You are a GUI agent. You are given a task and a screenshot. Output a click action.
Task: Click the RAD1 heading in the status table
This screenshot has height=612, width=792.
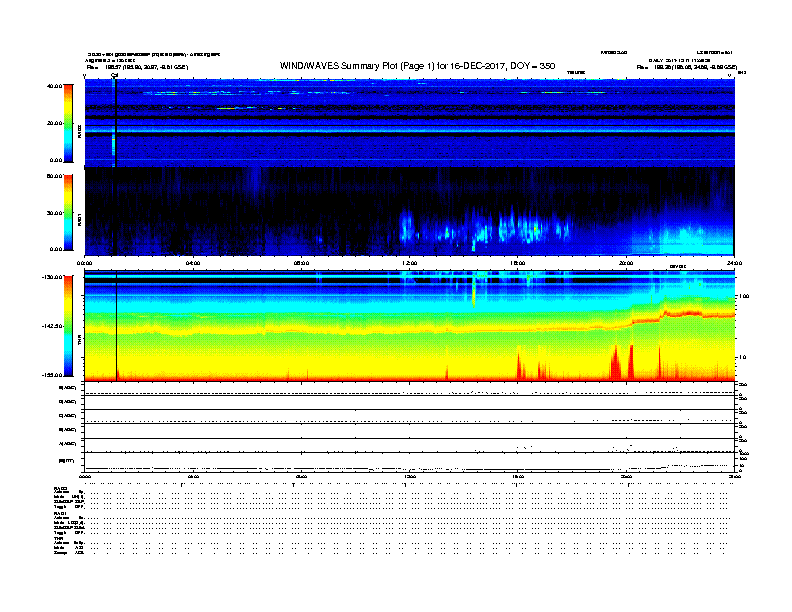coord(60,513)
